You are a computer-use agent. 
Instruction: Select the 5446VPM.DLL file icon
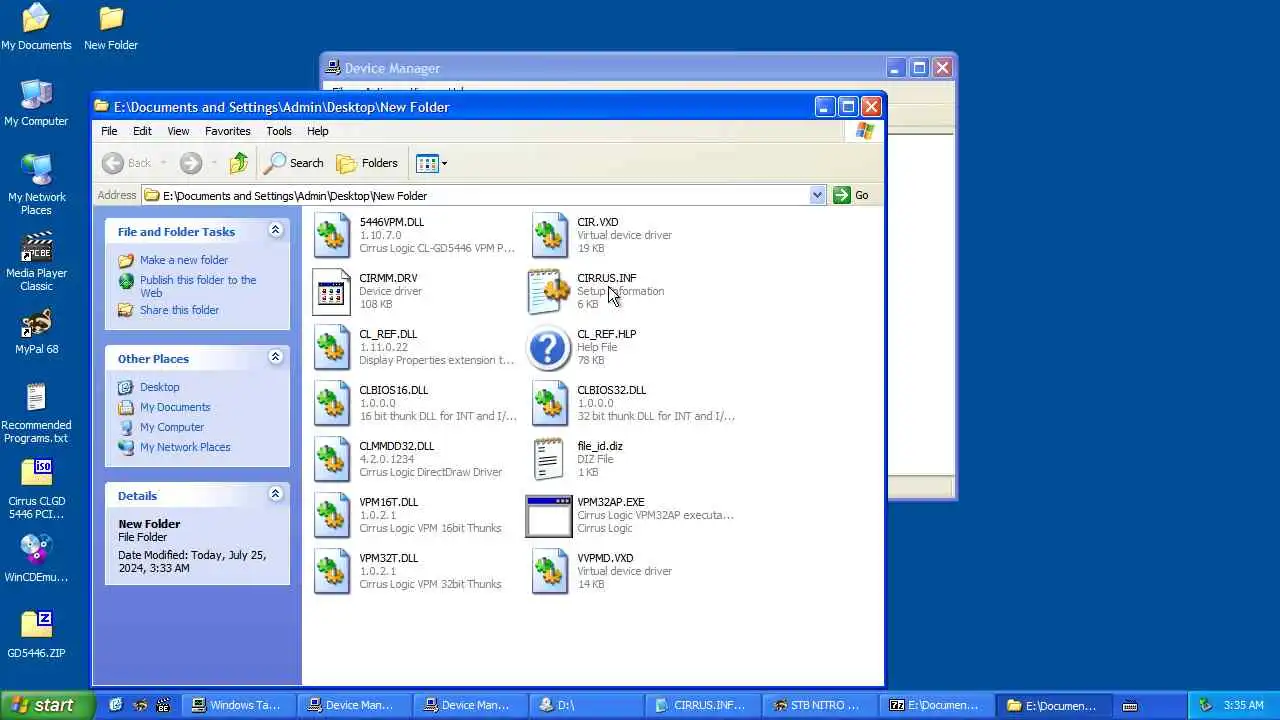click(x=332, y=235)
